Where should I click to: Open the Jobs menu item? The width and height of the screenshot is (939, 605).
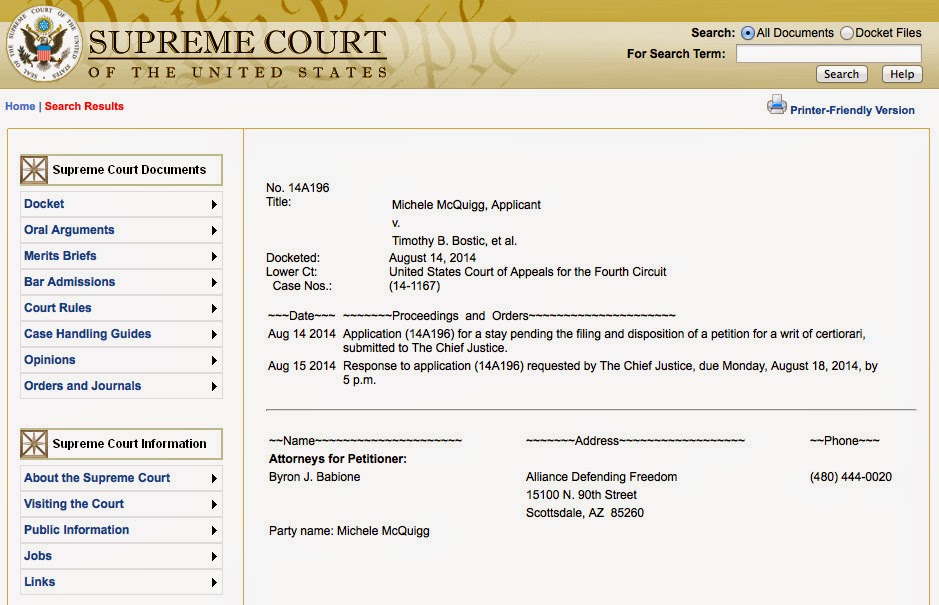click(121, 556)
